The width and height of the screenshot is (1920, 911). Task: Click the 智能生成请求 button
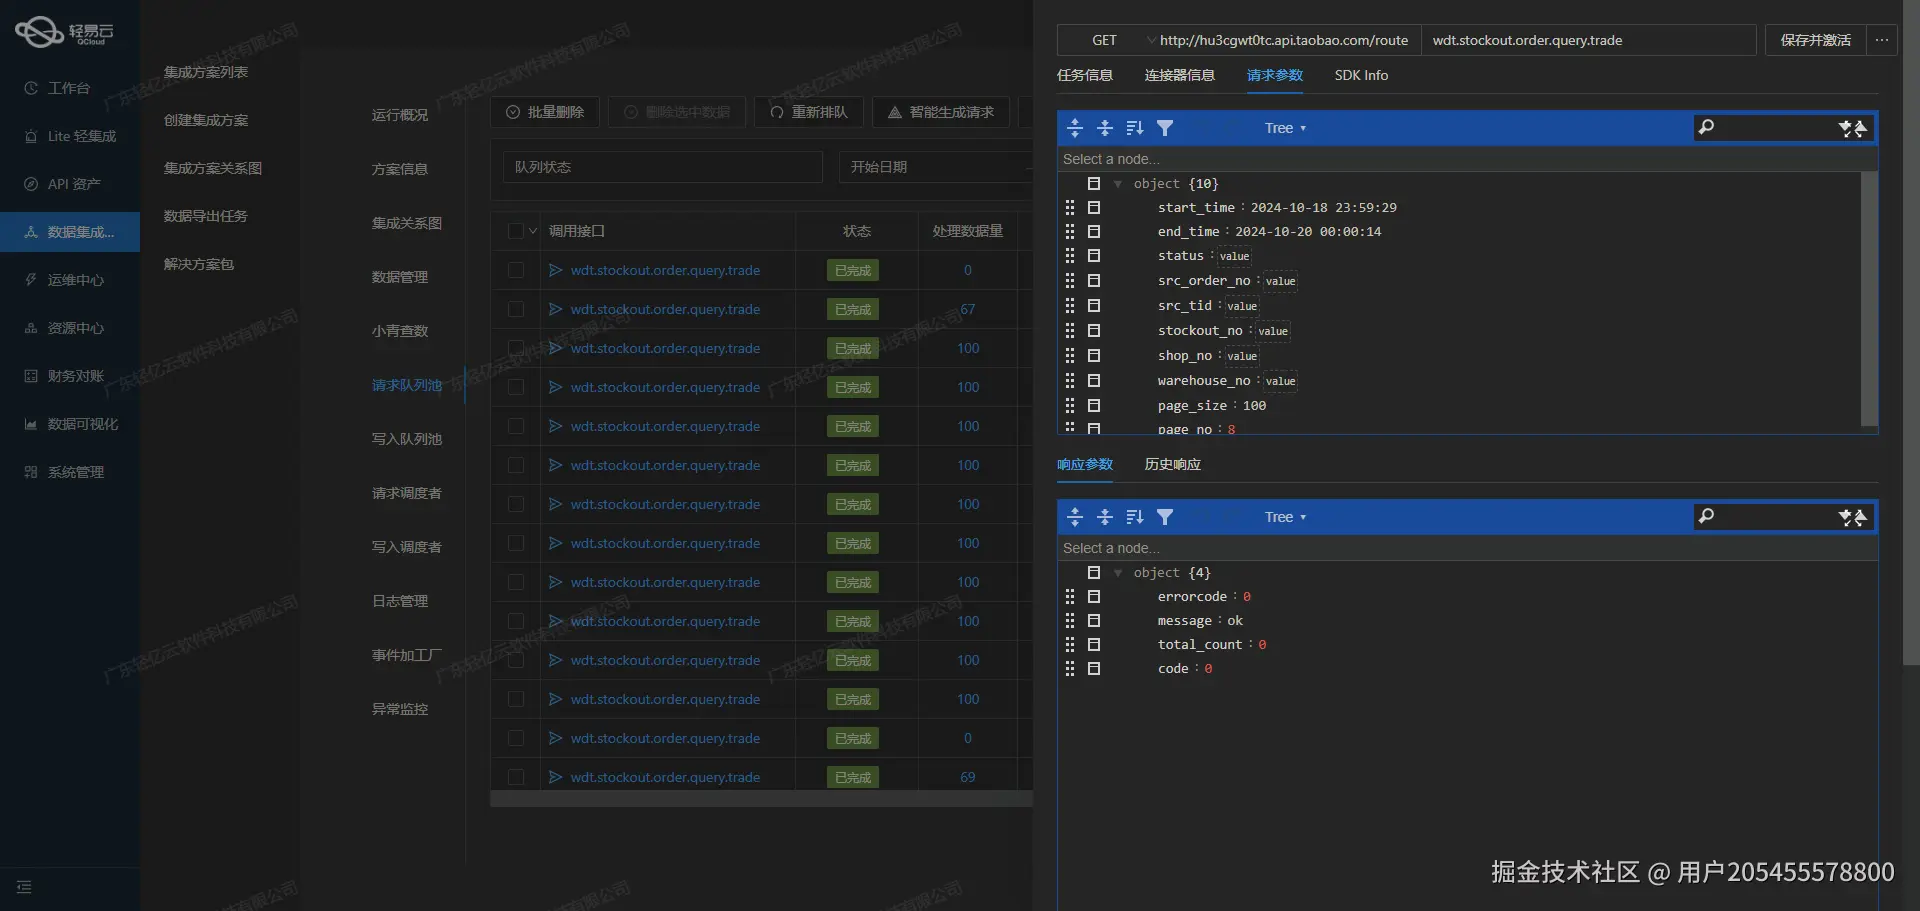(941, 112)
